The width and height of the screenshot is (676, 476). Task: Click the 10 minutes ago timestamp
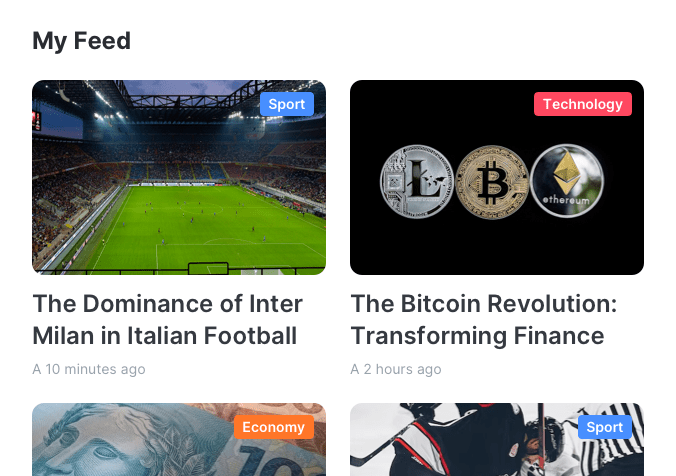[96, 369]
